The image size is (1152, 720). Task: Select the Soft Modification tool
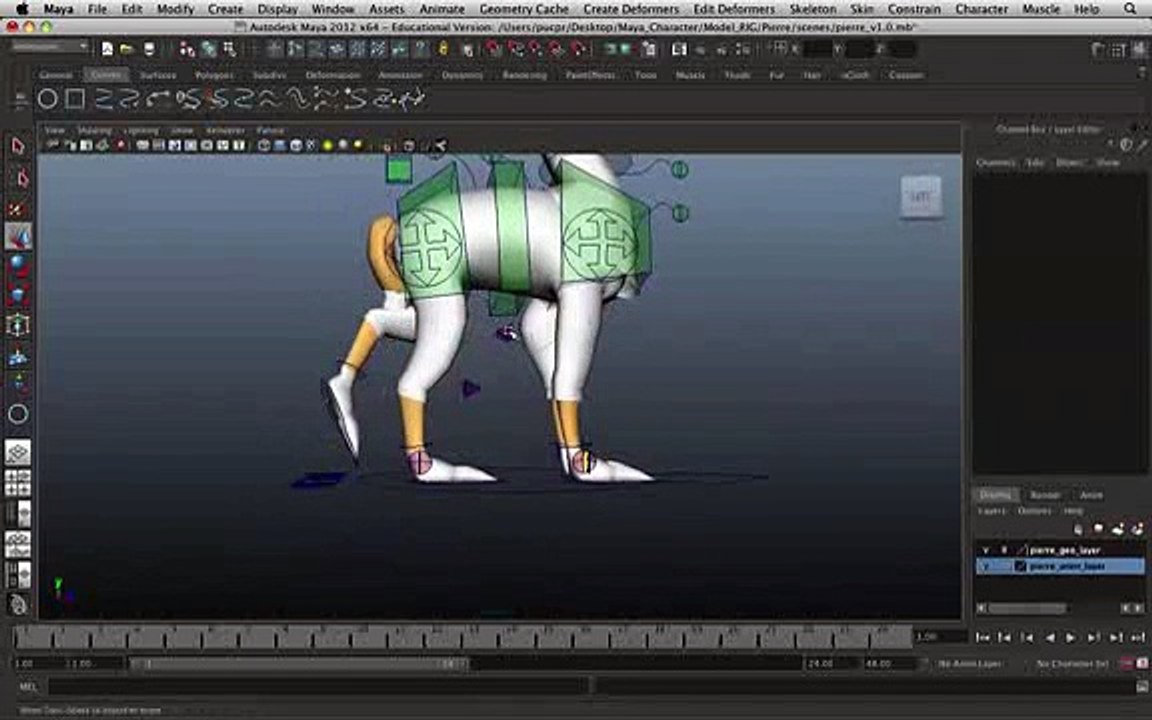pos(18,356)
